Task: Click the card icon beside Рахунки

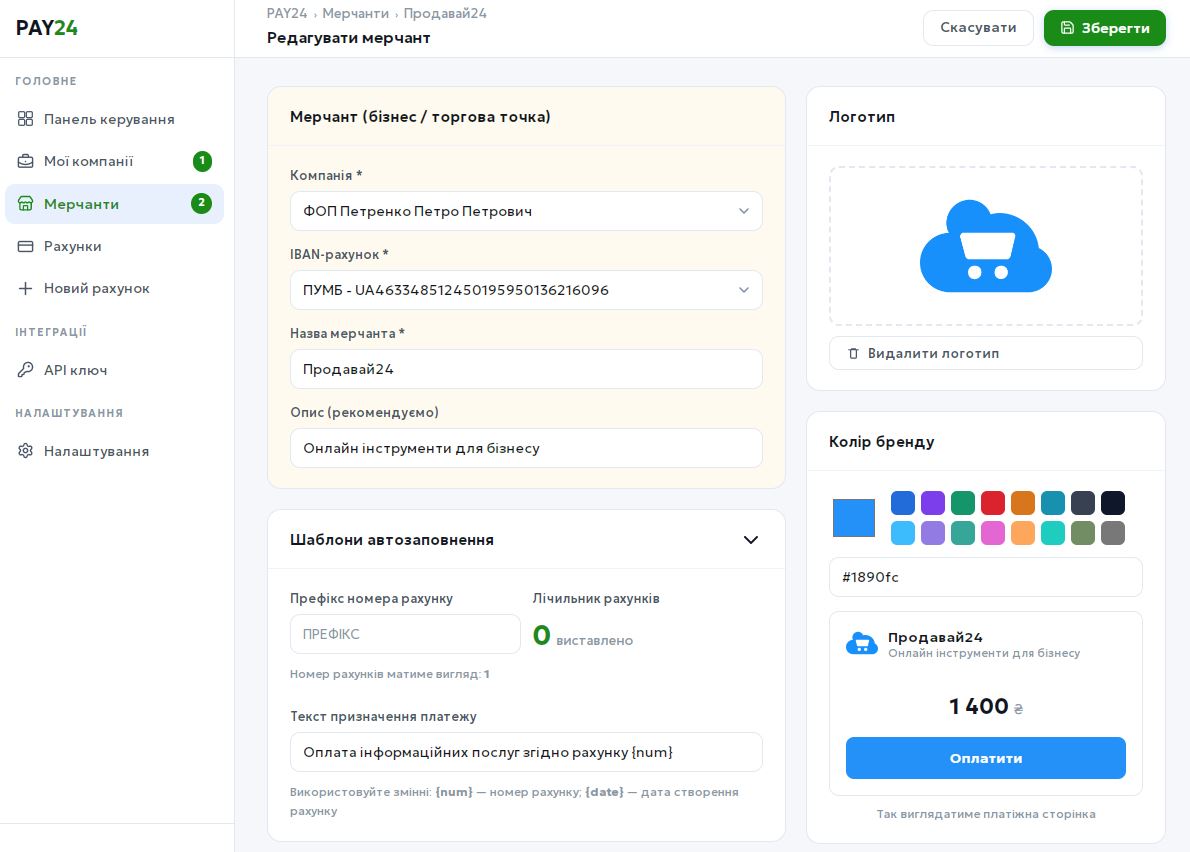Action: (x=26, y=246)
